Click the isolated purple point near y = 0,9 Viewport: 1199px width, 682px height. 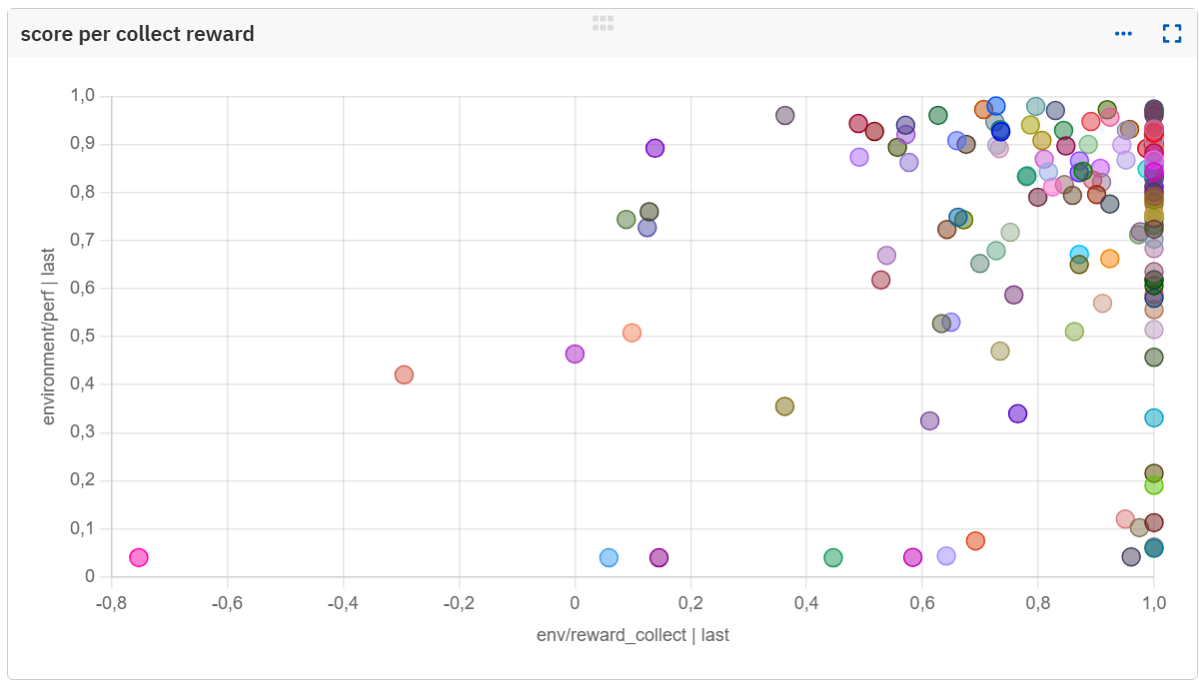(655, 148)
